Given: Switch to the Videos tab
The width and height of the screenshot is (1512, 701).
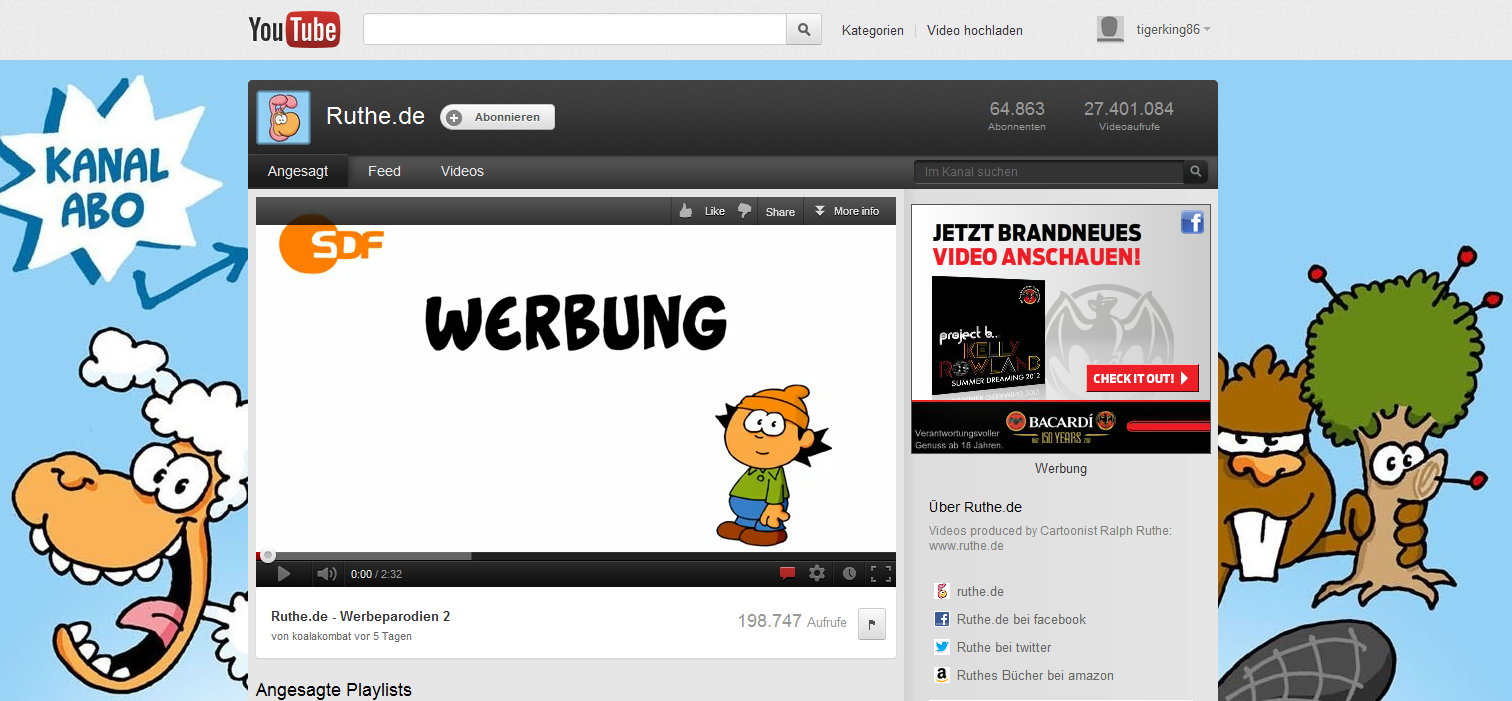Looking at the screenshot, I should tap(461, 171).
